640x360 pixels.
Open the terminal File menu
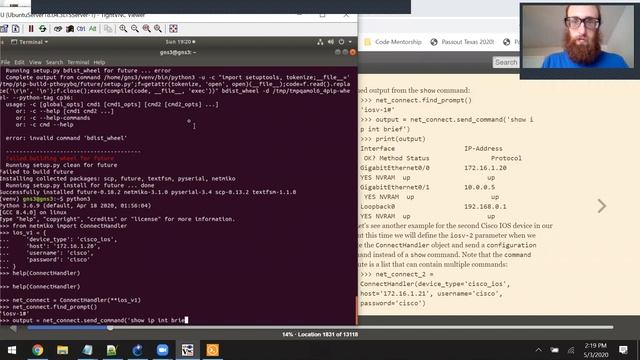[x=5, y=62]
